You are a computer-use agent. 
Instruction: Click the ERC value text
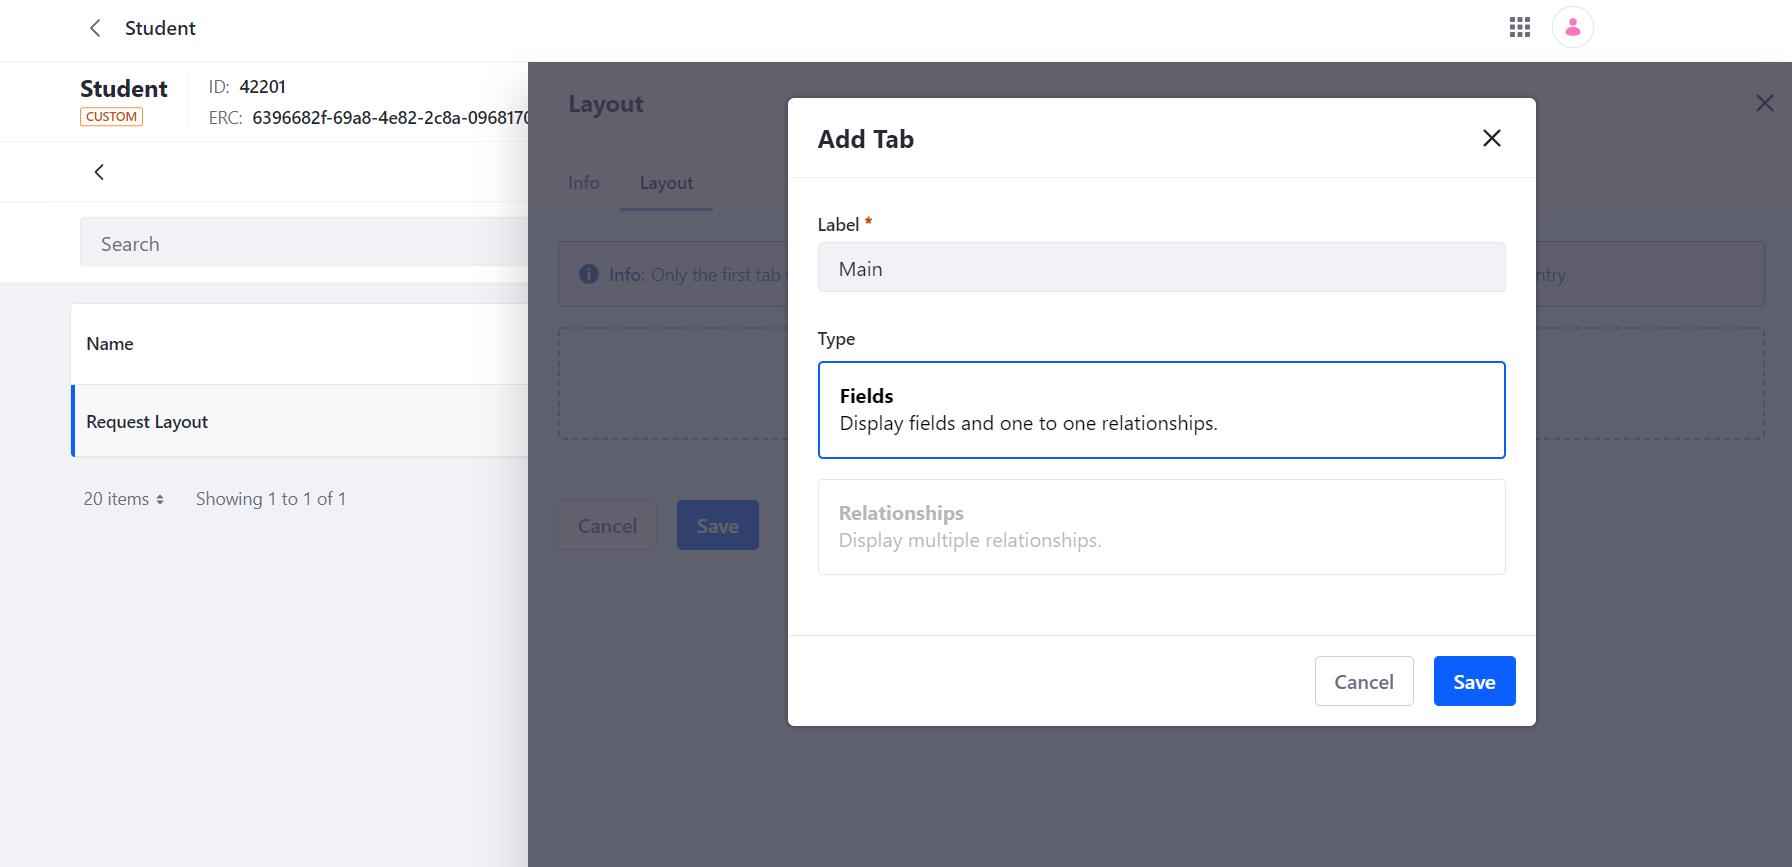click(390, 118)
